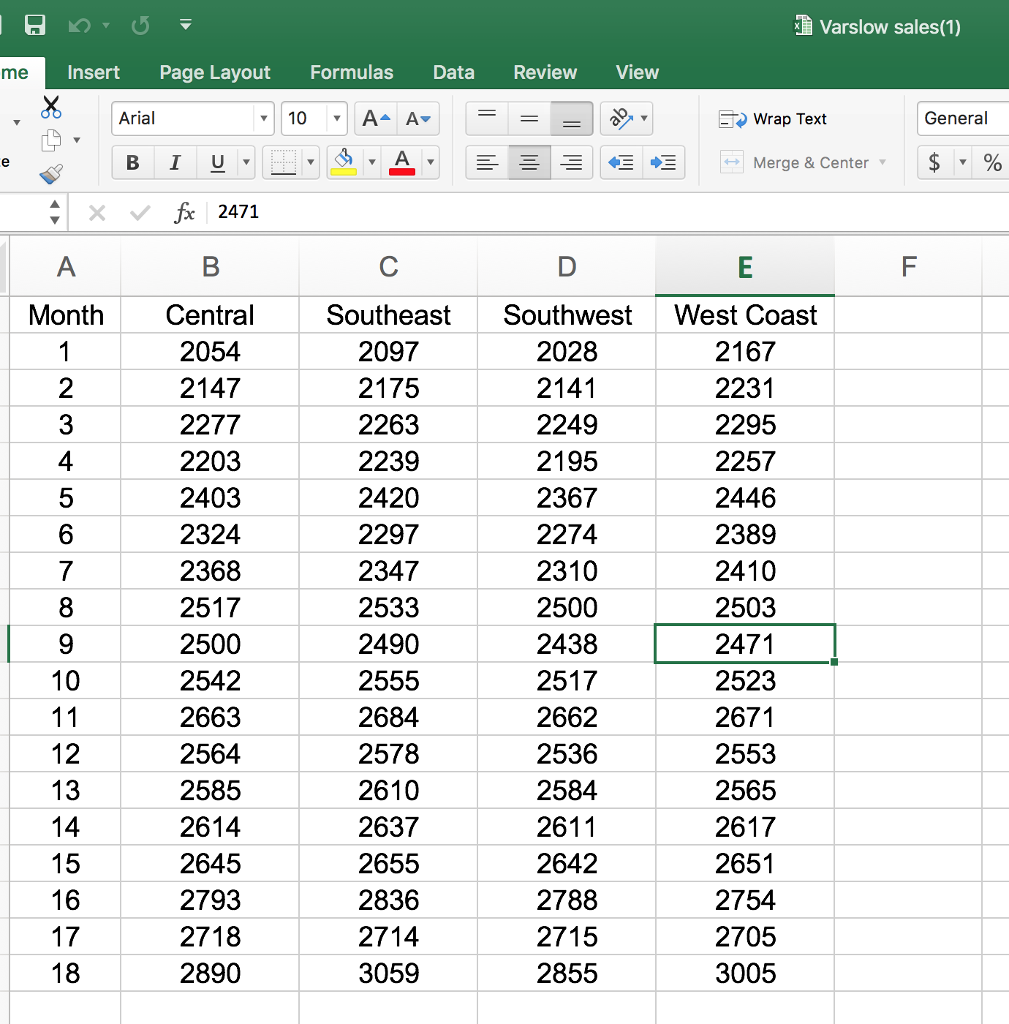Open the Data ribbon tab
1009x1024 pixels.
coord(453,72)
